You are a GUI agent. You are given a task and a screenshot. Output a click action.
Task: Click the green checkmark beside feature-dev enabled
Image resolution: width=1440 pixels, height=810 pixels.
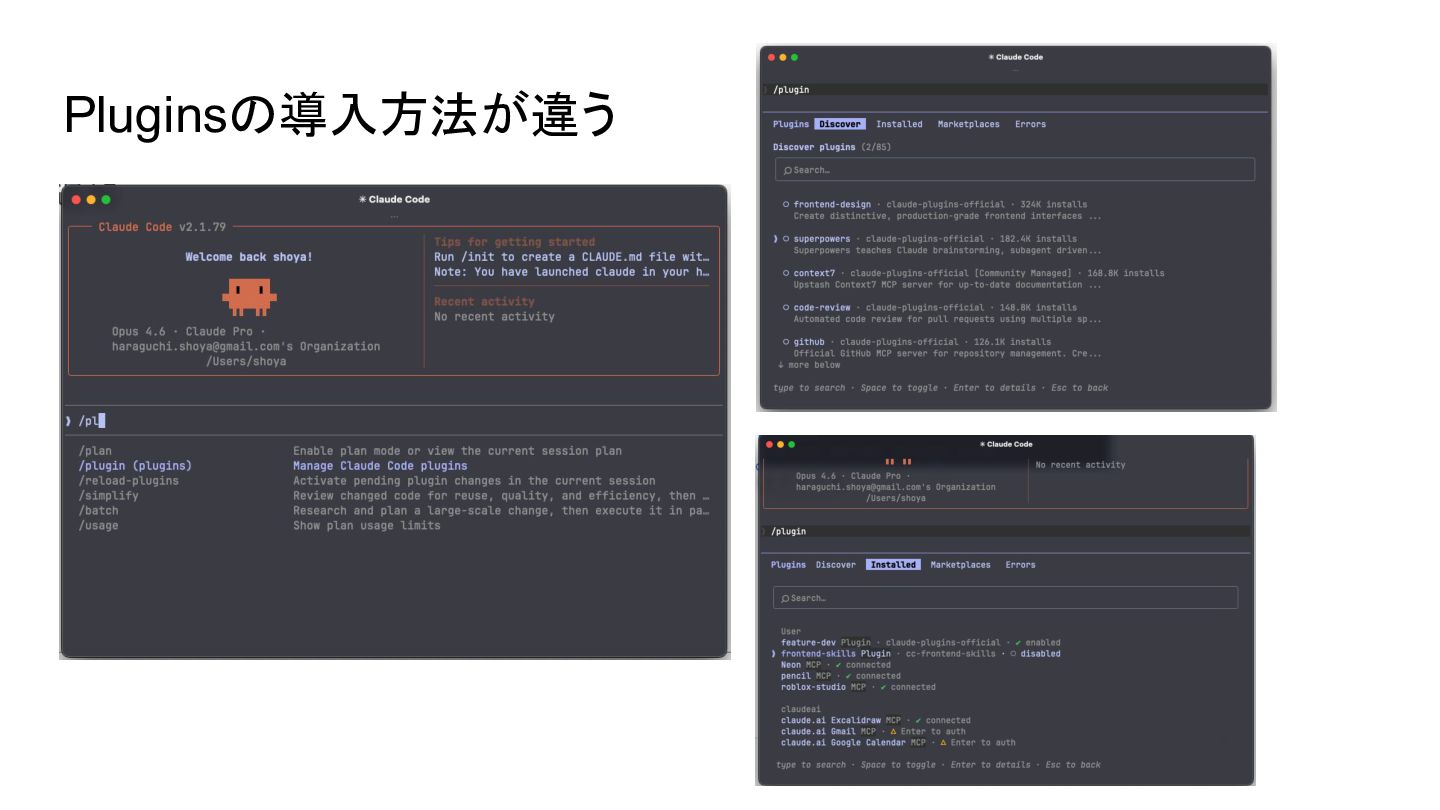click(x=1018, y=643)
